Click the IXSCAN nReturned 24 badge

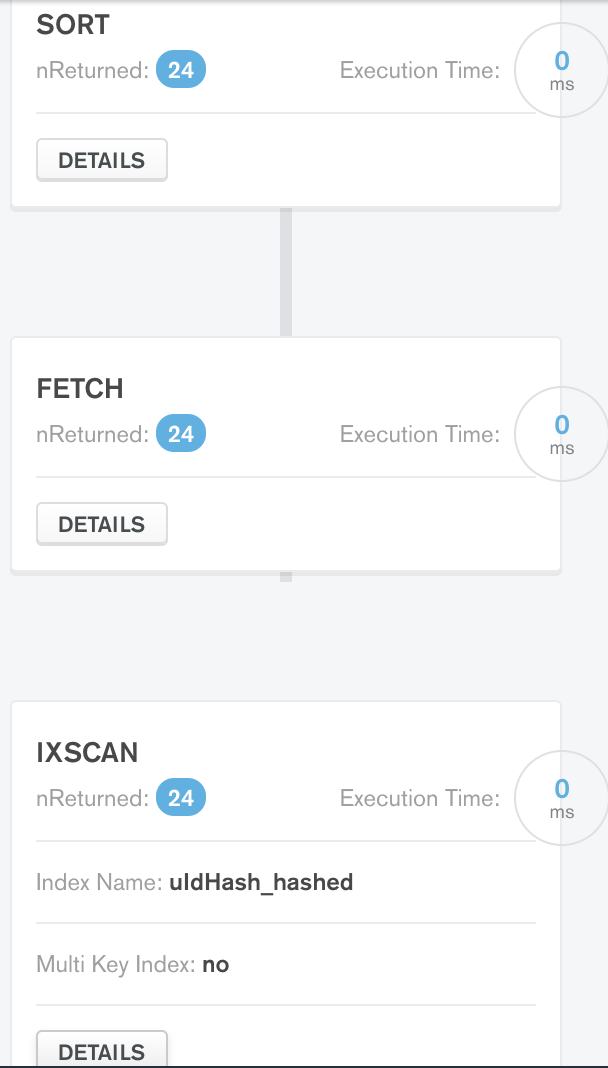click(x=181, y=799)
